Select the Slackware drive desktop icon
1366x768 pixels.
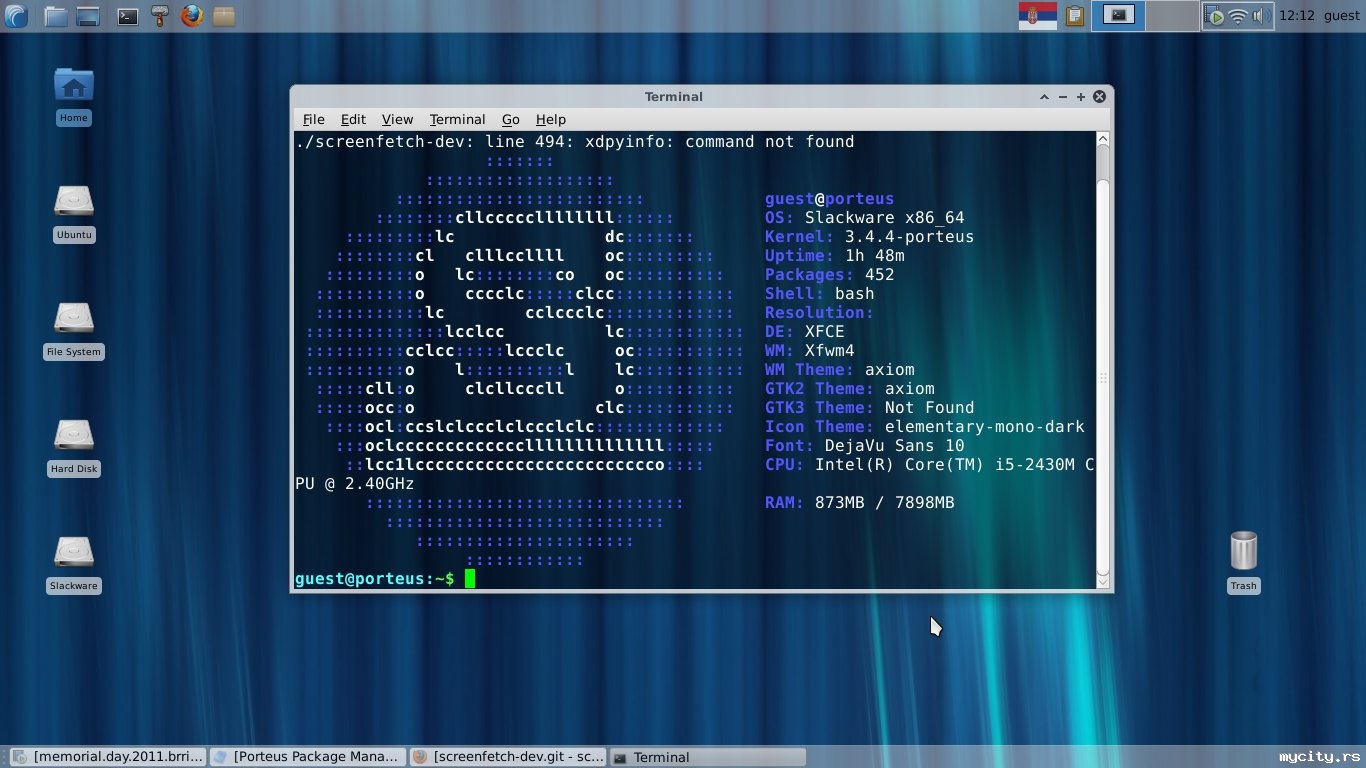[74, 565]
